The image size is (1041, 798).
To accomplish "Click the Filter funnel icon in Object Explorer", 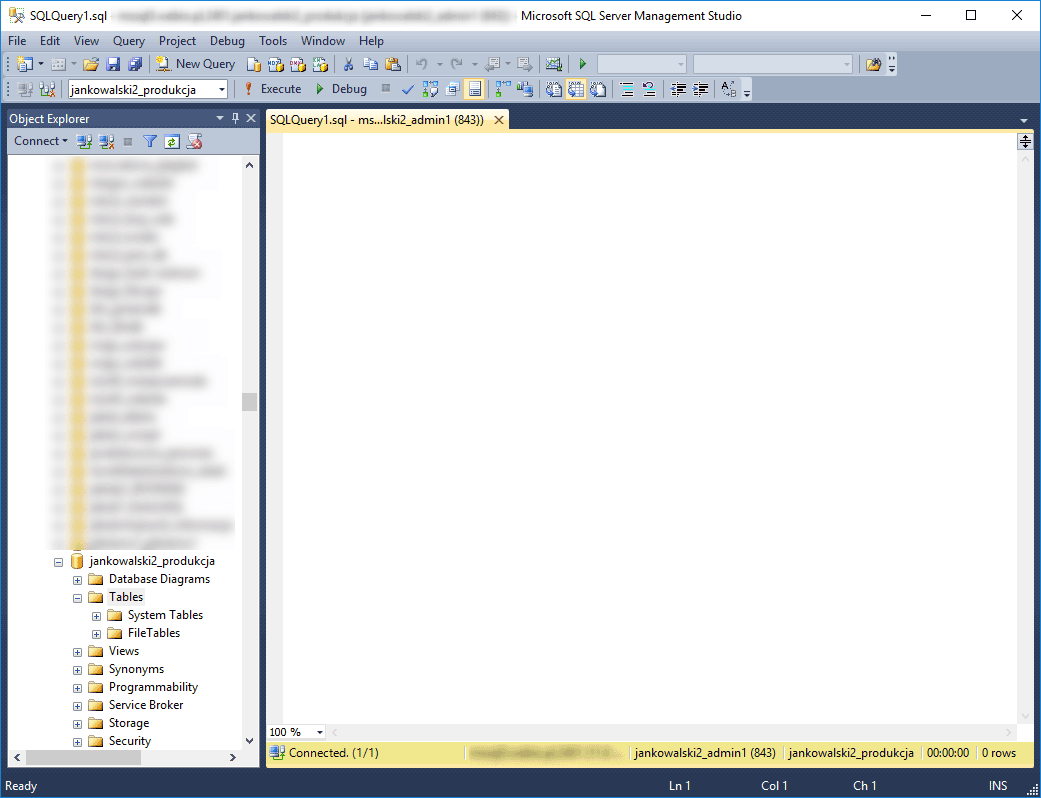I will [x=150, y=141].
